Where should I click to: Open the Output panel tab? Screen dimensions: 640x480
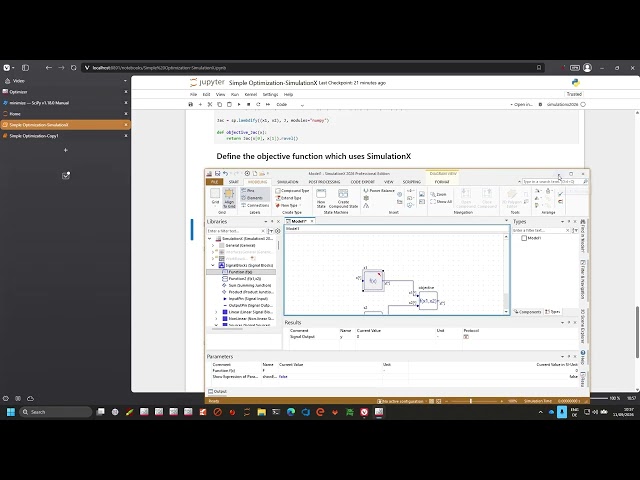218,391
